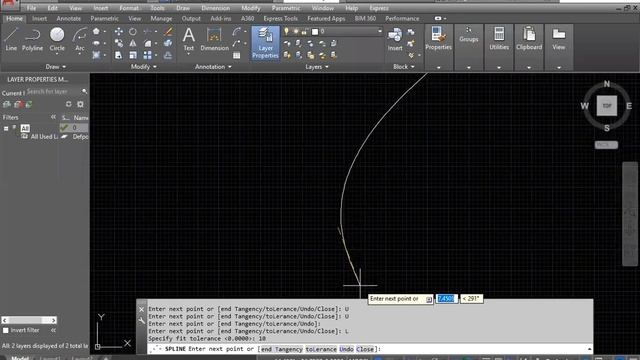Expand the Block panel

pyautogui.click(x=404, y=67)
